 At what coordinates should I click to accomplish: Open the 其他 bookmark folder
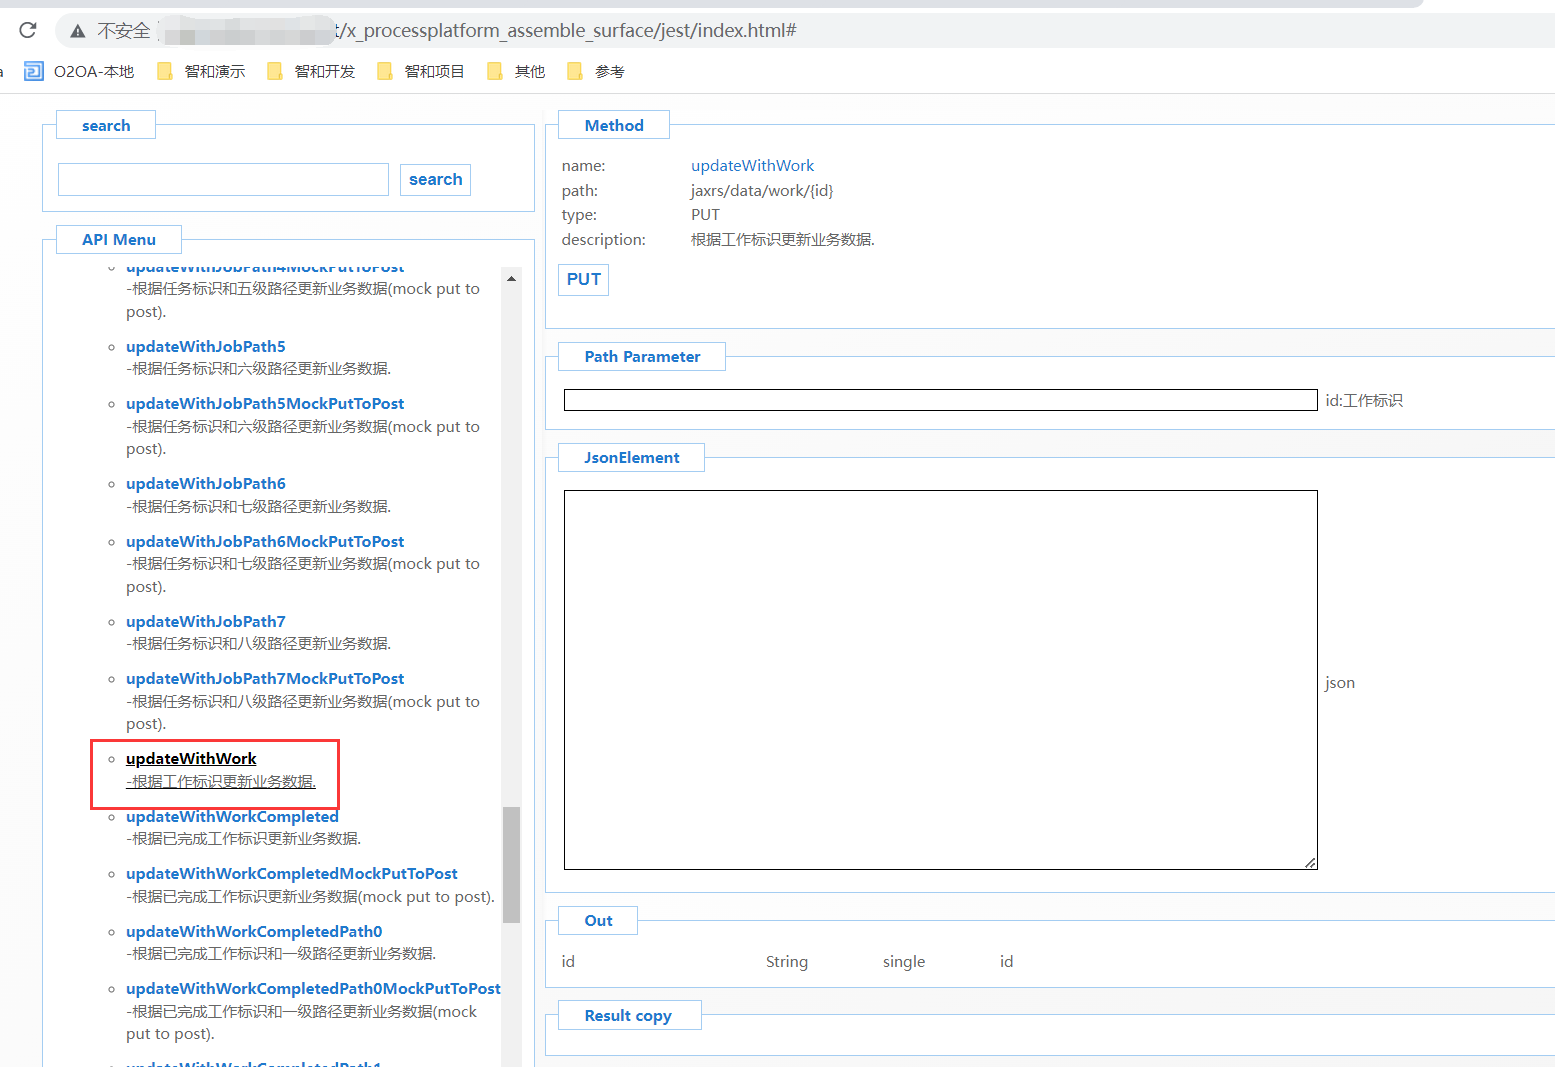coord(517,71)
